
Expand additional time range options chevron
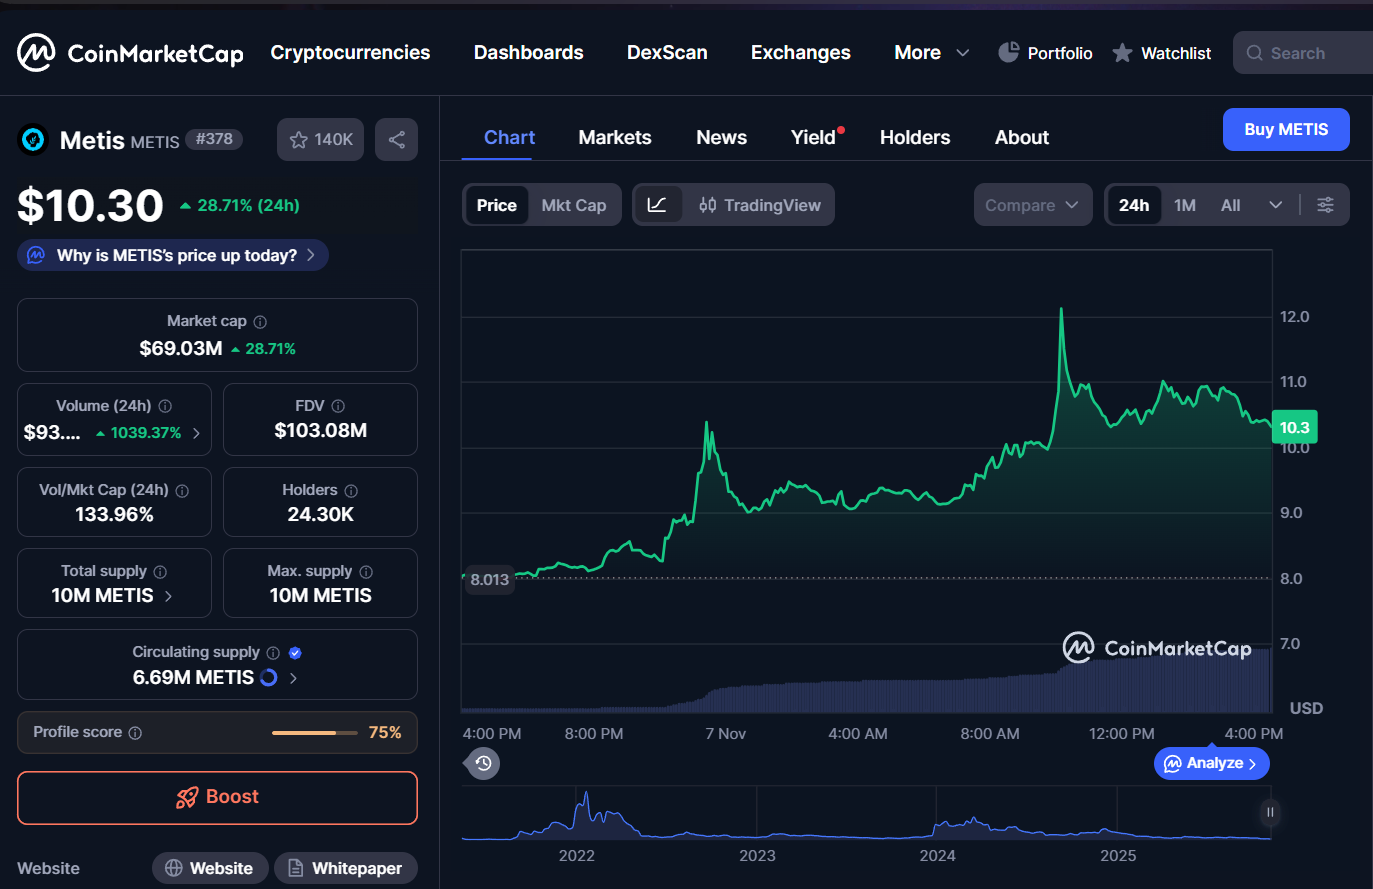point(1275,205)
